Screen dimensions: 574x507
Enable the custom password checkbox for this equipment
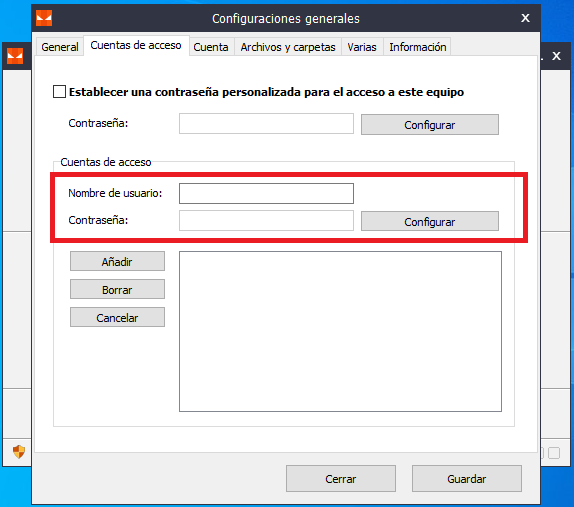[x=59, y=92]
